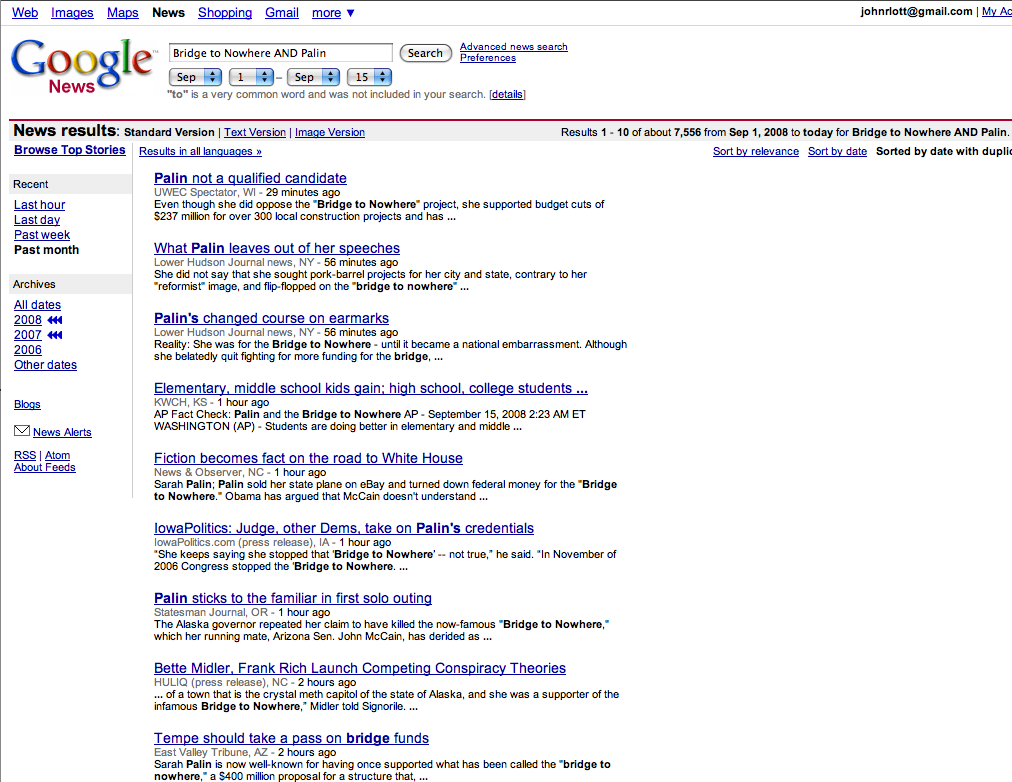Screen dimensions: 1012x782
Task: Open the 2008 archive link
Action: pos(28,320)
